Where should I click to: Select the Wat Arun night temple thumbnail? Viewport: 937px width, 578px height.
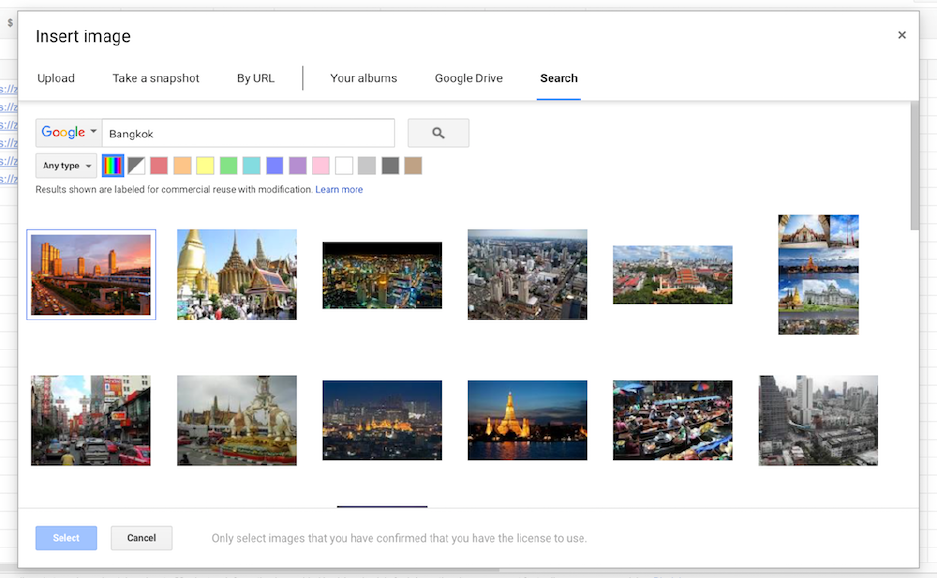[527, 420]
